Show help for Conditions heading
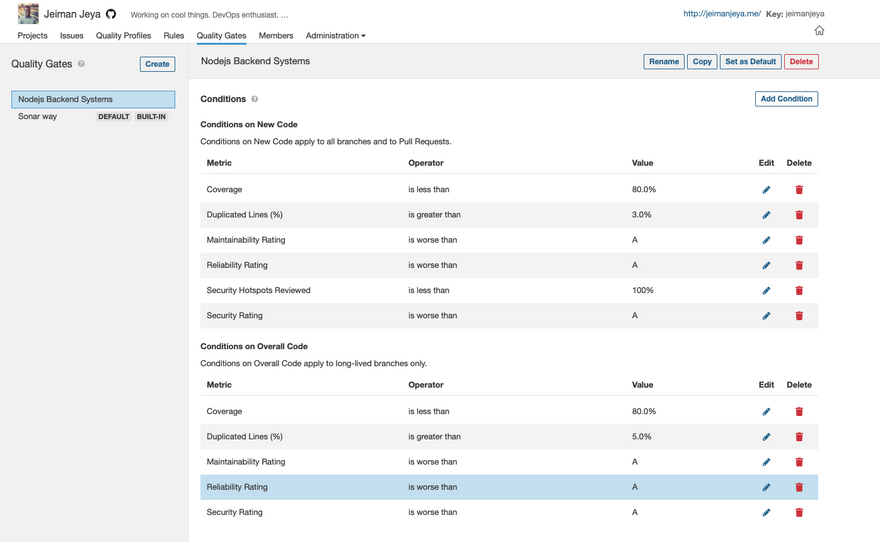 [254, 99]
